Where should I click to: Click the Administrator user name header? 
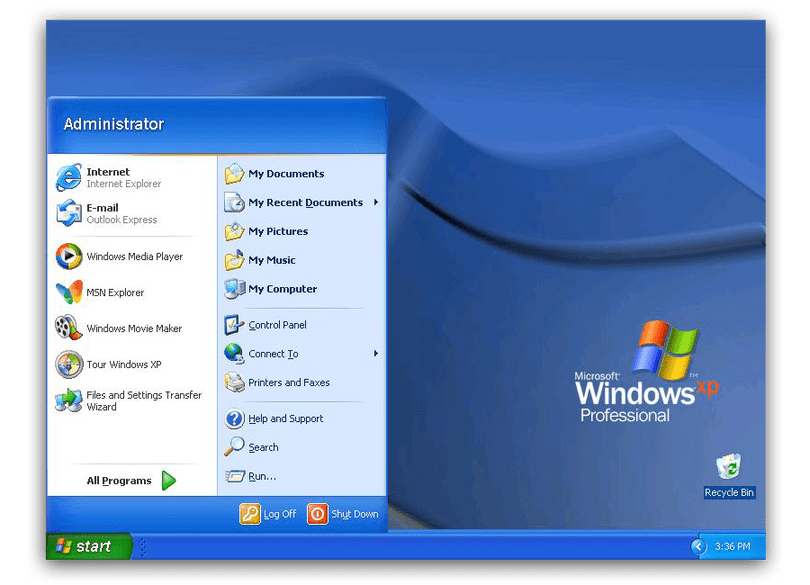point(114,124)
